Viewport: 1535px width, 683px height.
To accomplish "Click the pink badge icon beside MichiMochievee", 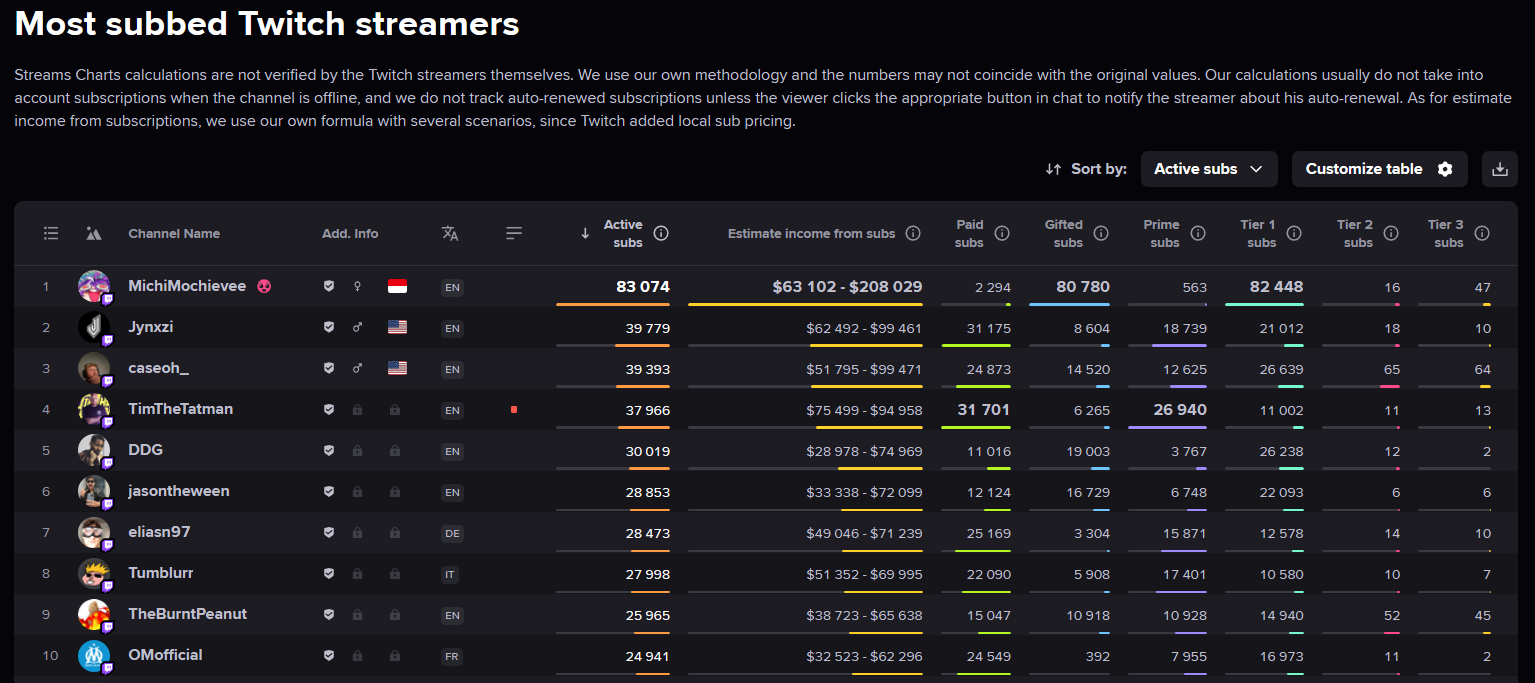I will tap(264, 286).
